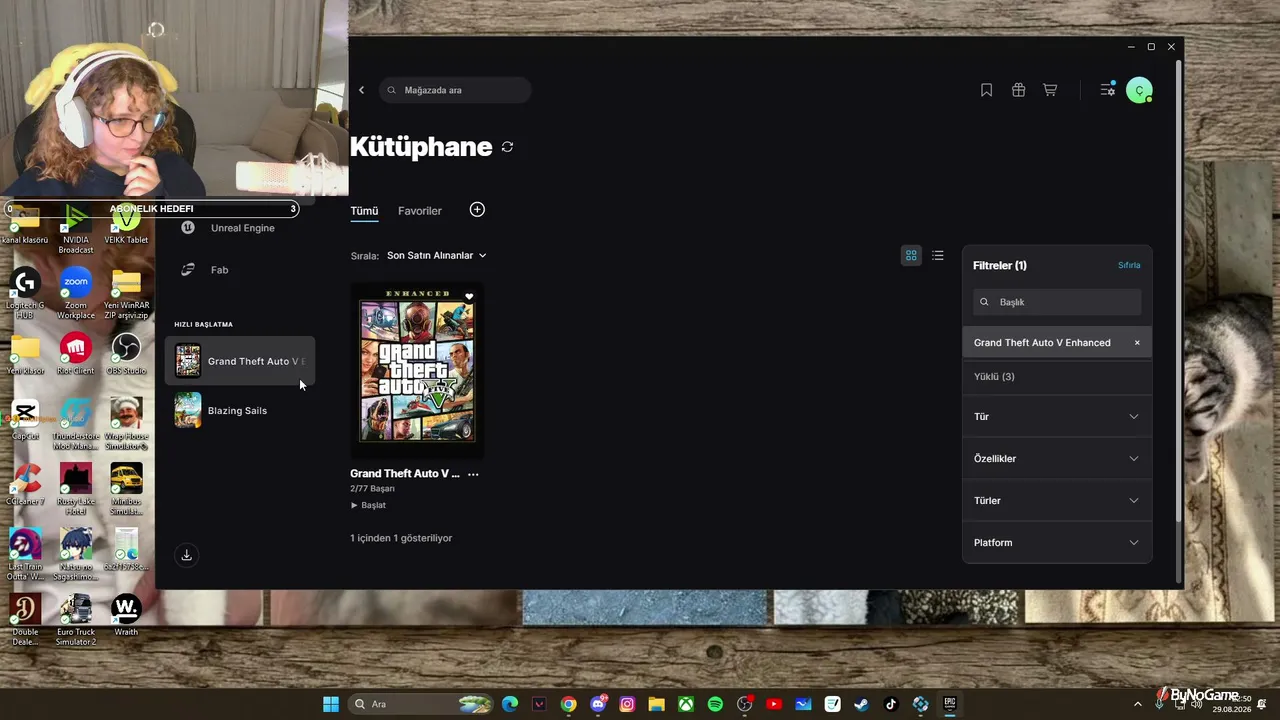Select the Euro Truck Simulator 2 icon

[x=76, y=620]
